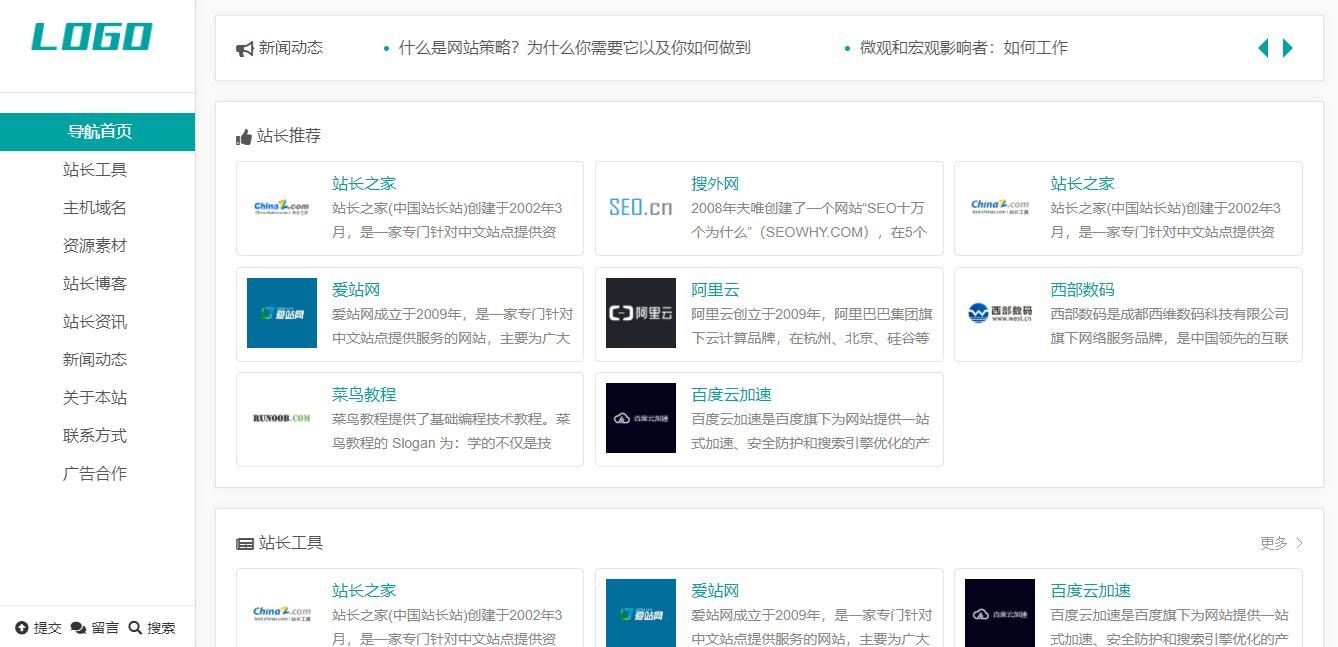The image size is (1338, 647).
Task: Go to 主机域名 in the sidebar
Action: [x=97, y=208]
